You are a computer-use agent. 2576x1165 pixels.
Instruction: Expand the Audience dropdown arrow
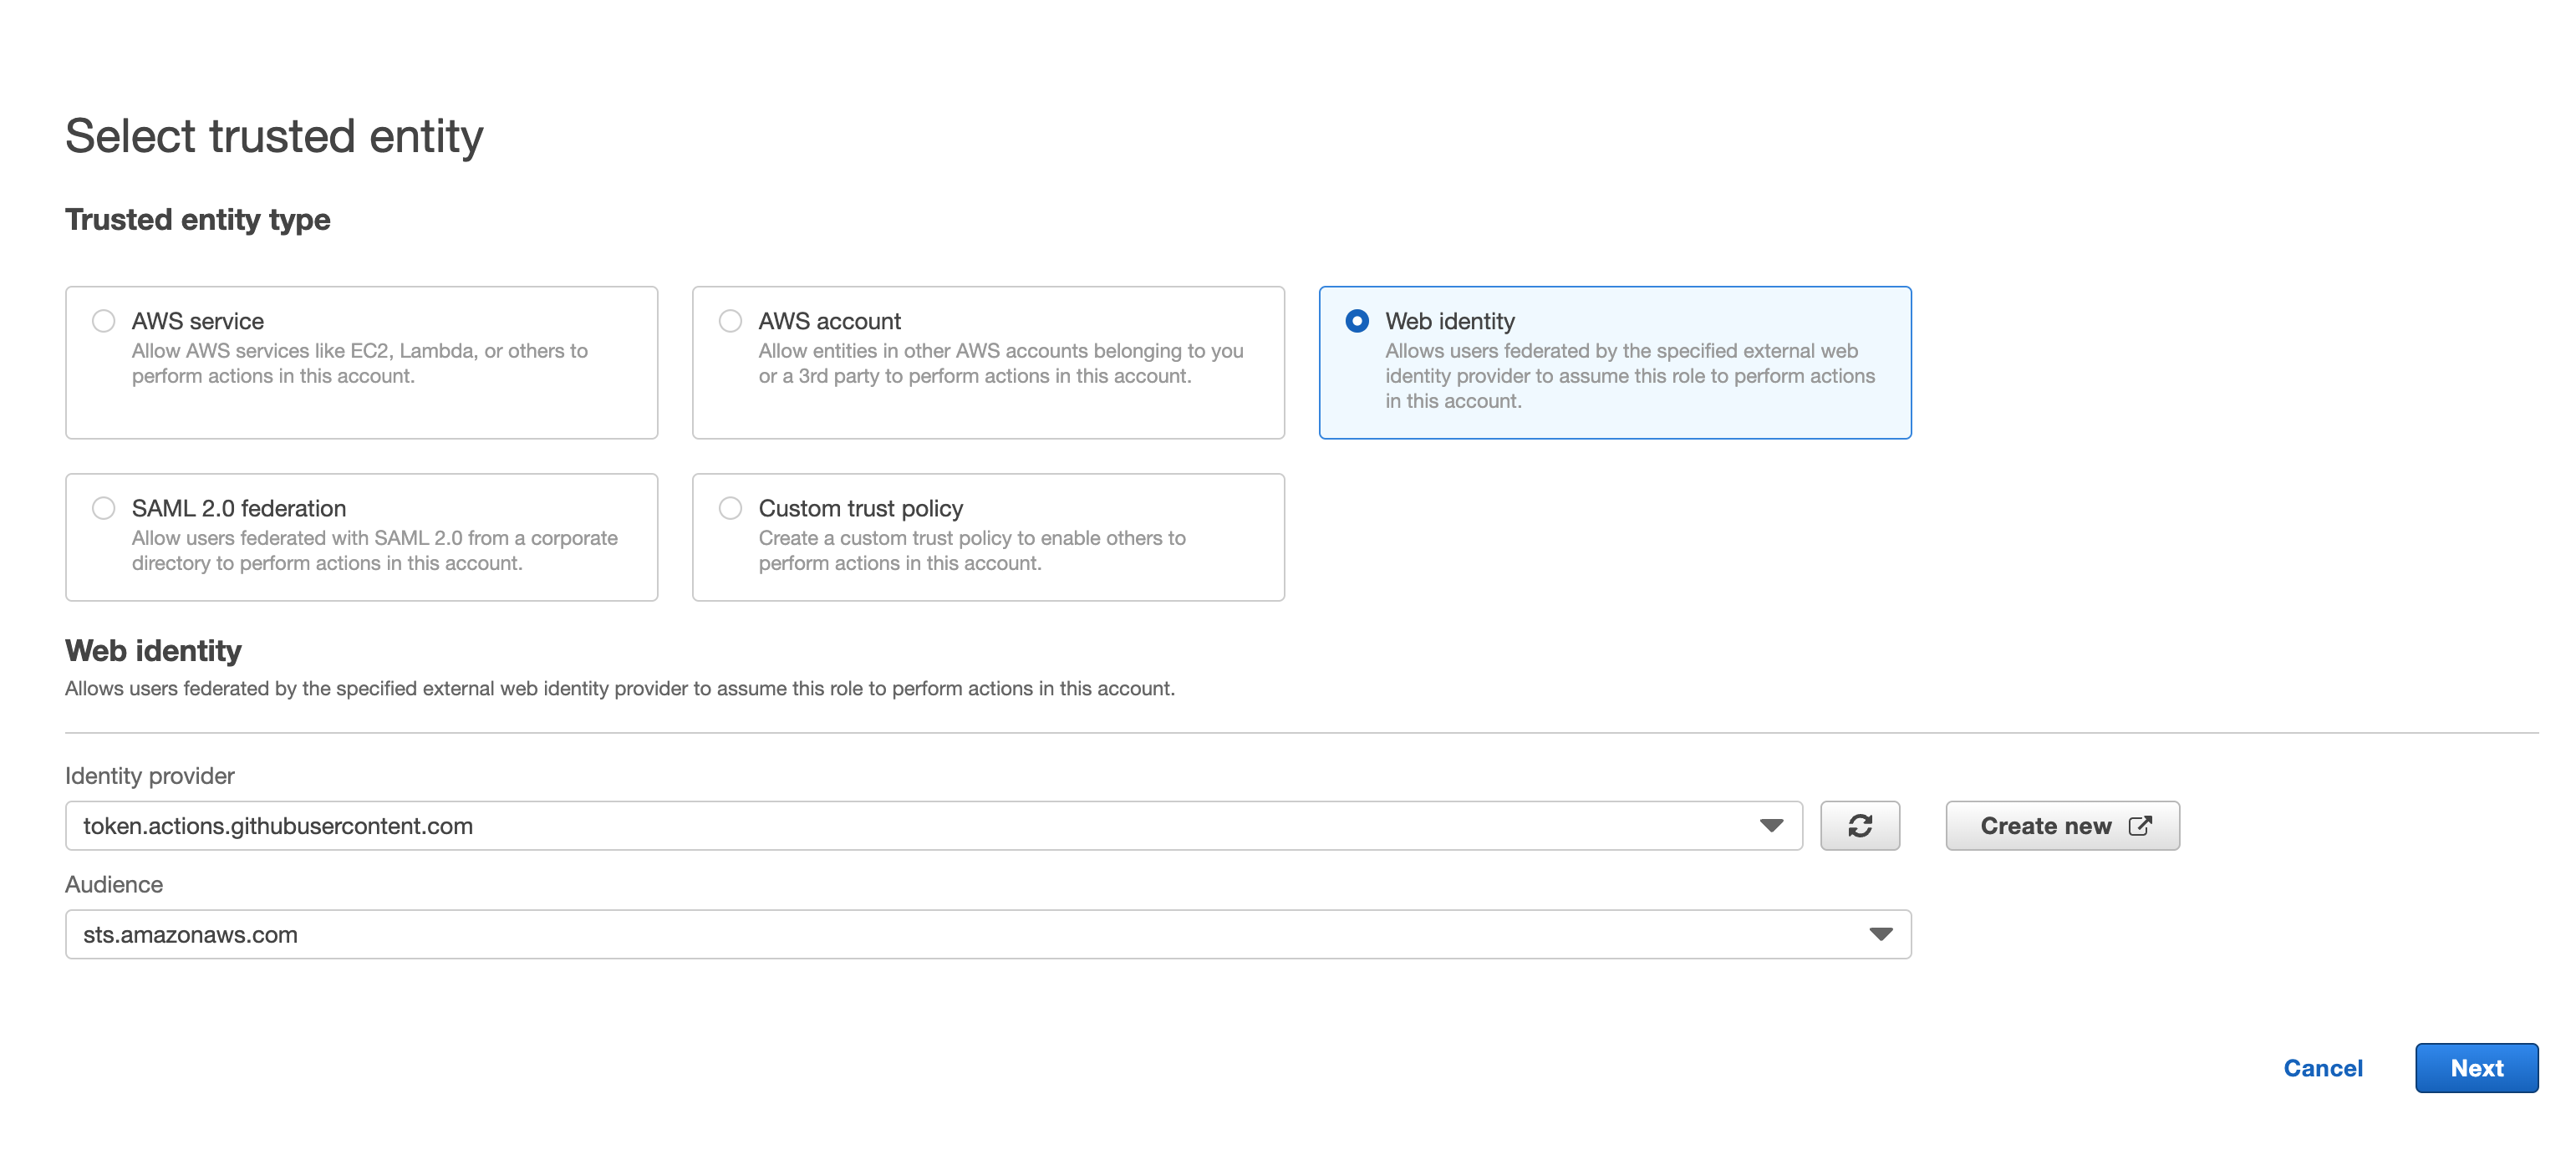click(x=1880, y=934)
